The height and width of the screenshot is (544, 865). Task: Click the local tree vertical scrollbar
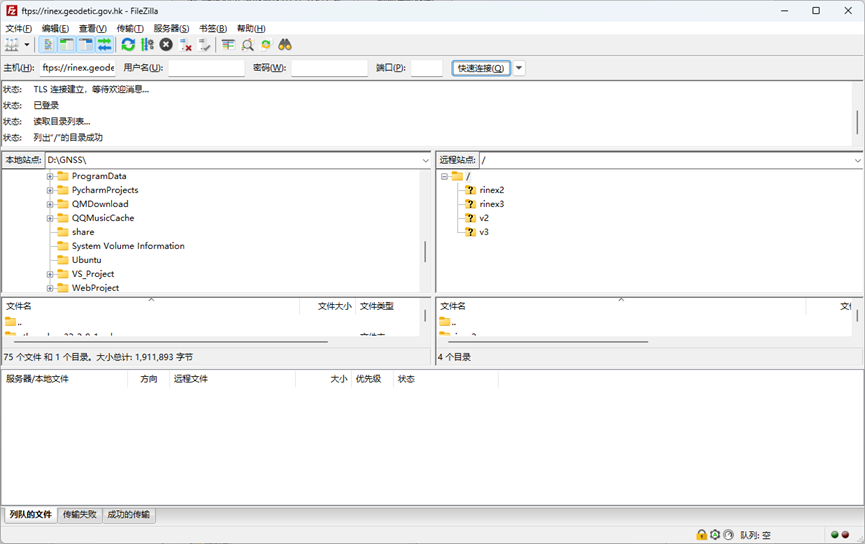(425, 250)
